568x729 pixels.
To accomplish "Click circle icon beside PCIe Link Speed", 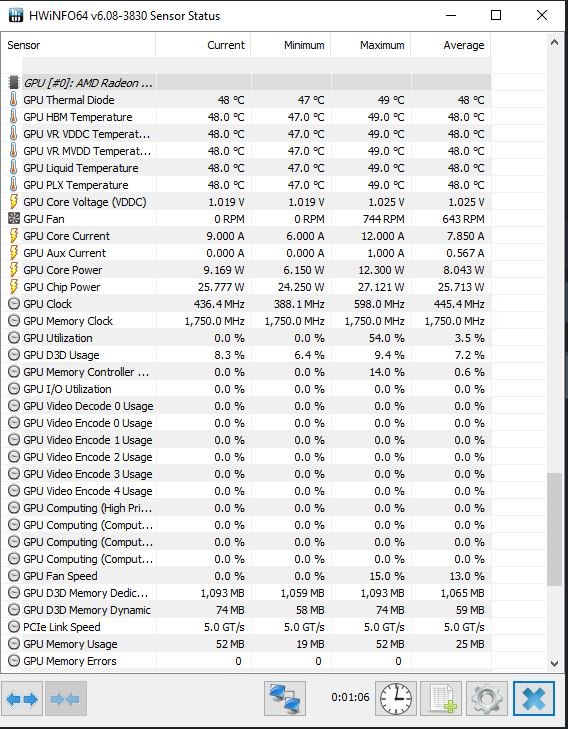I will (14, 627).
